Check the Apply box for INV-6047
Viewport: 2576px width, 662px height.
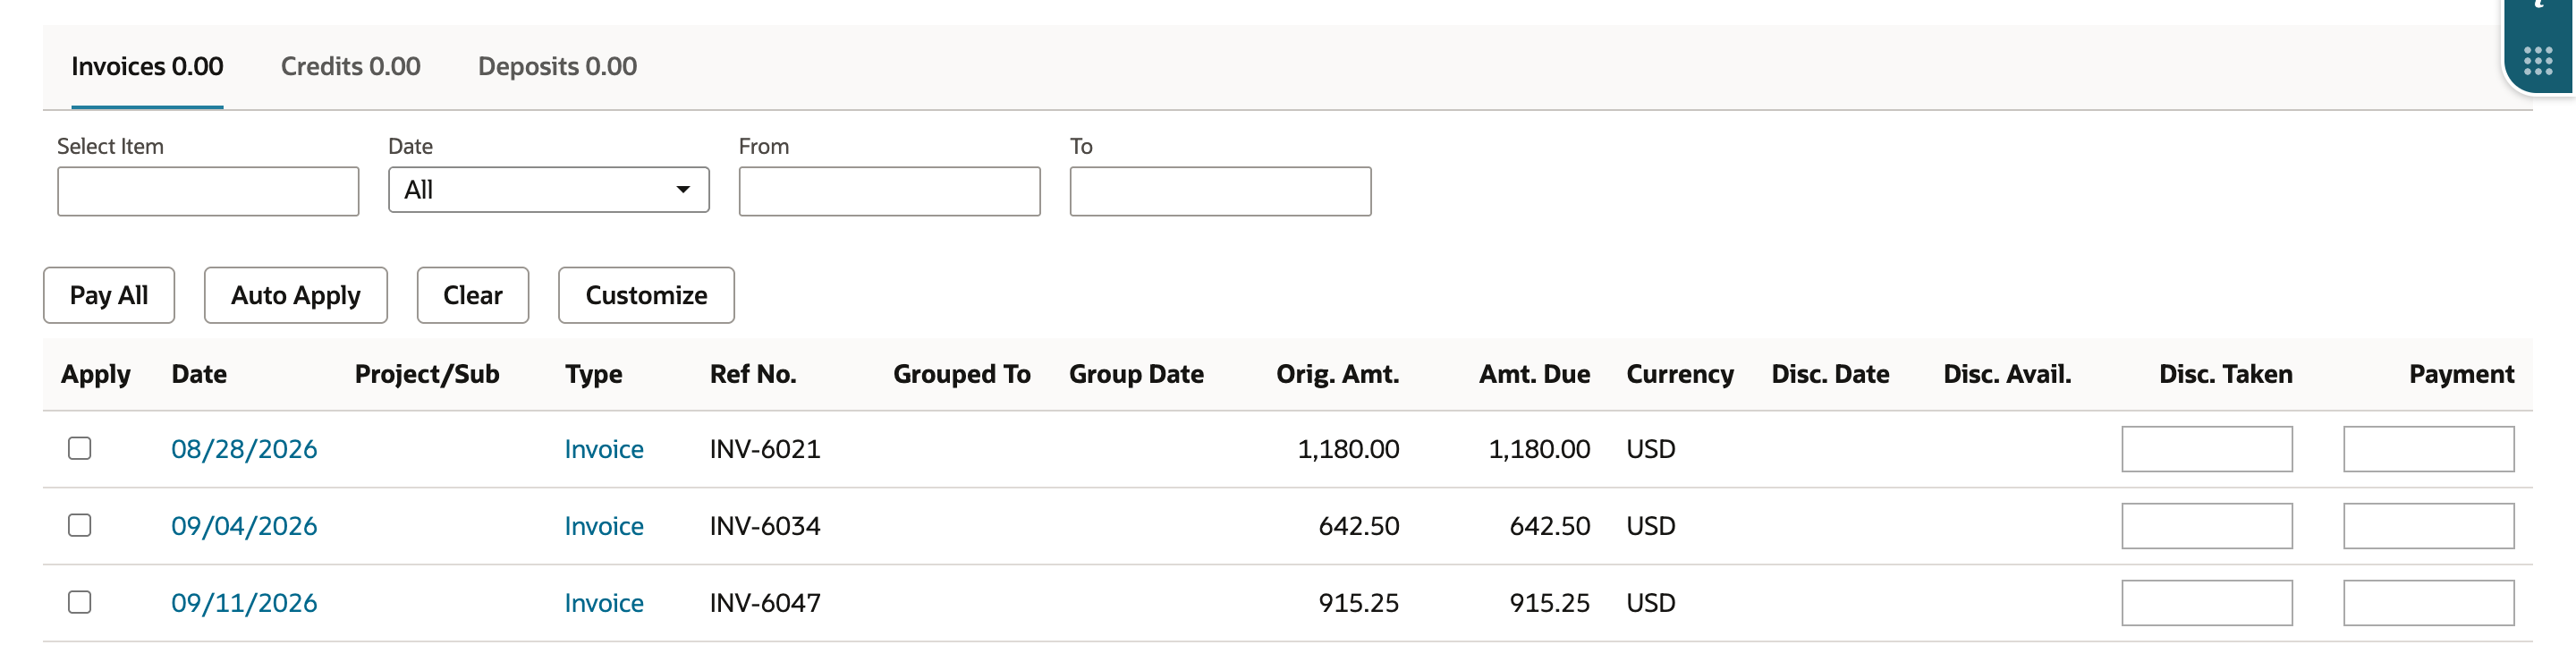80,602
